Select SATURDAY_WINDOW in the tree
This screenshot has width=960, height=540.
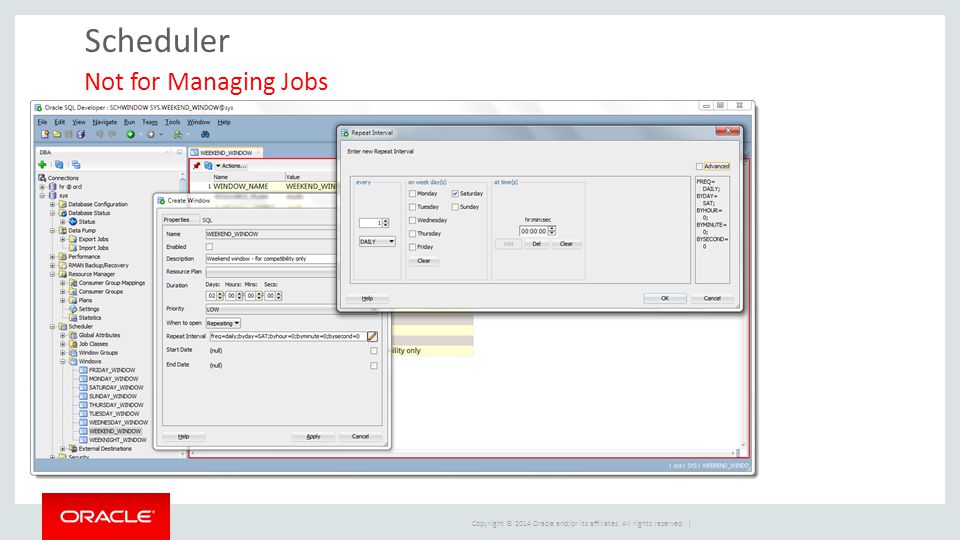coord(116,388)
